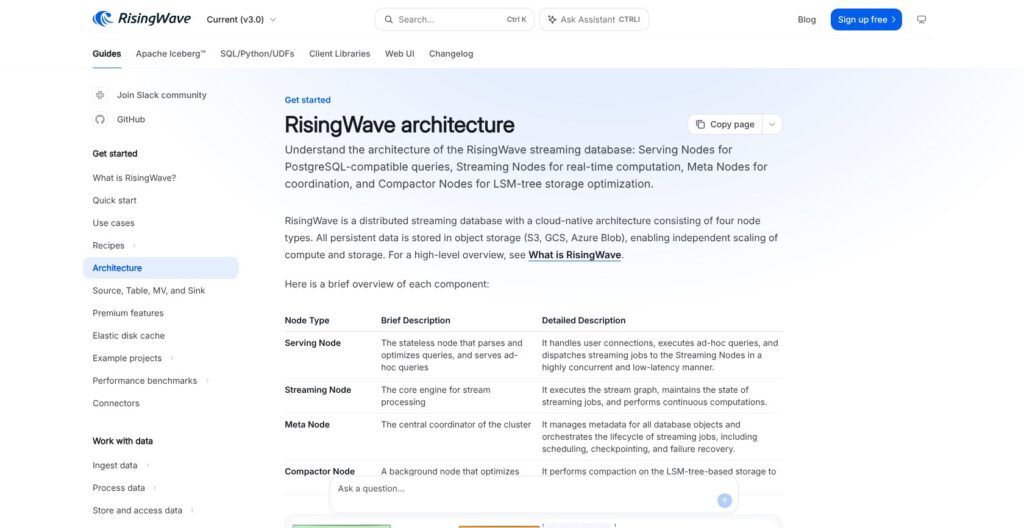Click the Work with data sidebar heading
The height and width of the screenshot is (528, 1024).
(123, 441)
